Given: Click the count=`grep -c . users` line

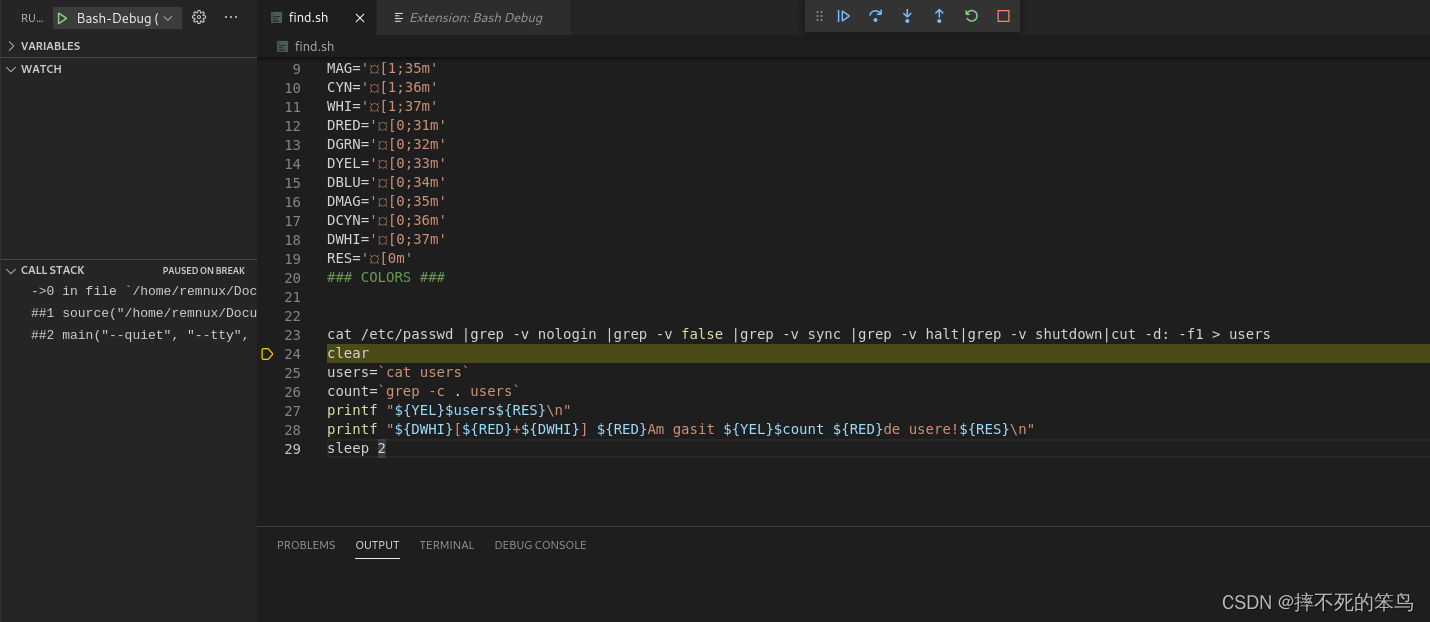Looking at the screenshot, I should (424, 391).
